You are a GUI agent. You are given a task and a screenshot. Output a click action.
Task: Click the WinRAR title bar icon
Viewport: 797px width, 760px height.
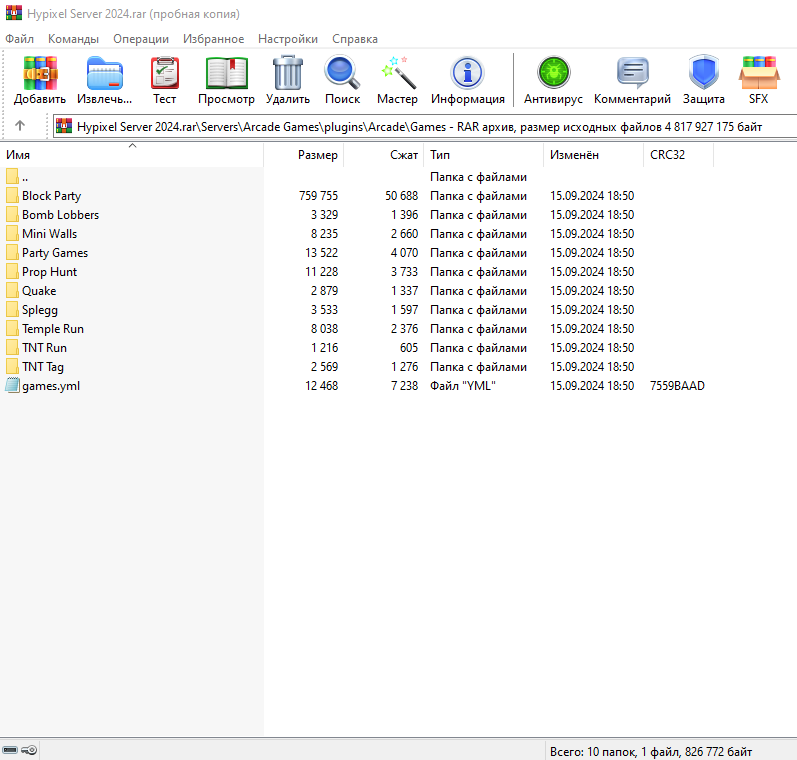[14, 13]
